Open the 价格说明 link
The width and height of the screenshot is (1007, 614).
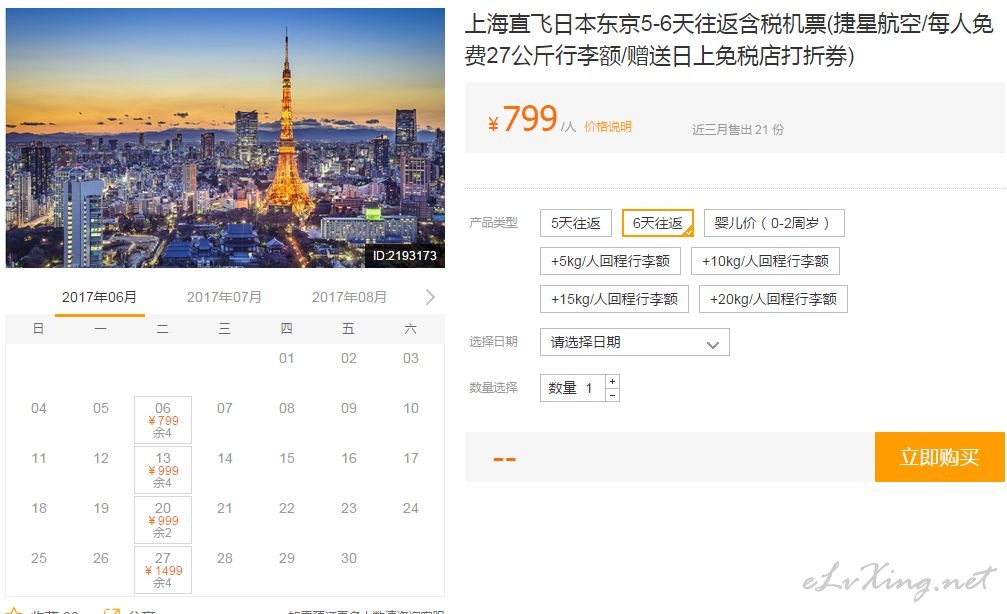coord(608,127)
